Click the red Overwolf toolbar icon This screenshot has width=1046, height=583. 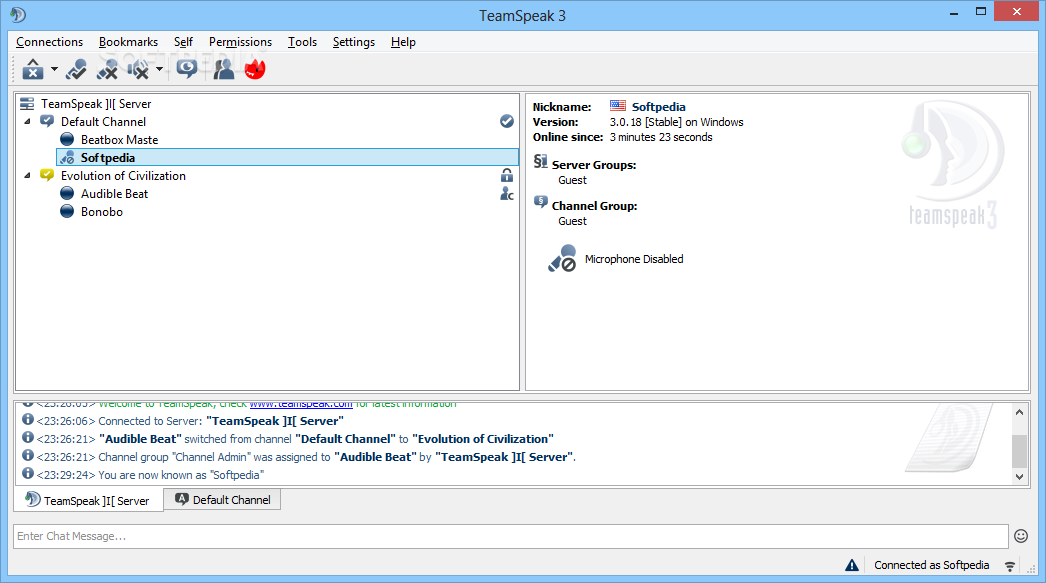[255, 69]
